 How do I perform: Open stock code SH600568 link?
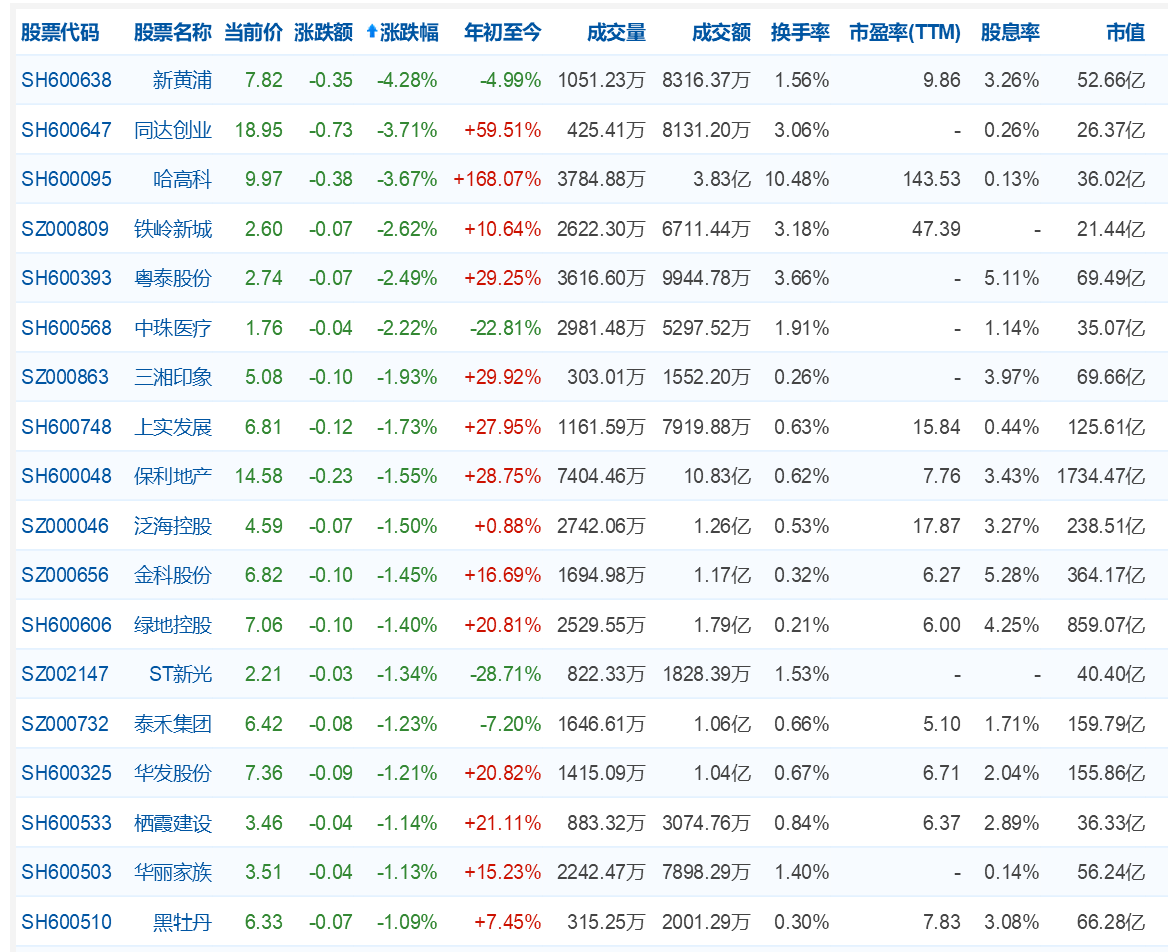66,328
